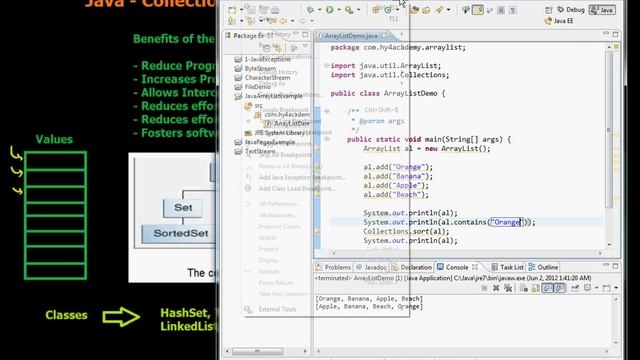Image resolution: width=640 pixels, height=360 pixels.
Task: Open the dropdown arrow beside the Run button
Action: click(x=338, y=10)
